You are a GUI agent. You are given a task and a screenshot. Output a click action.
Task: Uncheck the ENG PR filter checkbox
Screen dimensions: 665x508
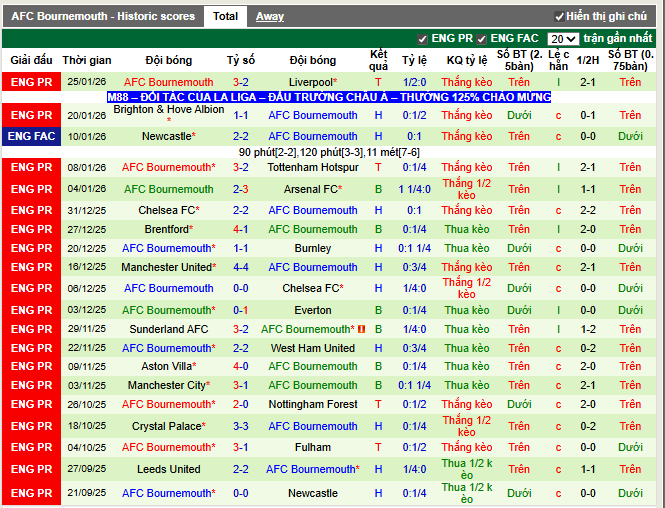pos(422,39)
